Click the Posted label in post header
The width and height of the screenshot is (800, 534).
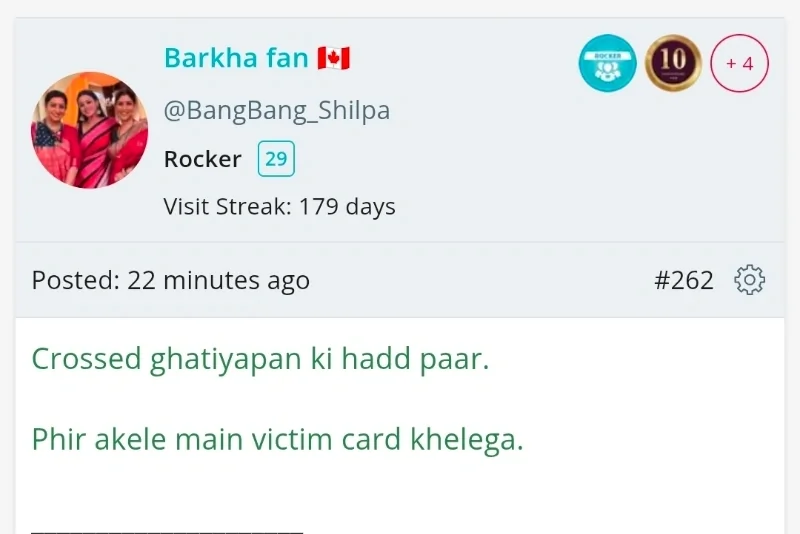click(x=76, y=280)
